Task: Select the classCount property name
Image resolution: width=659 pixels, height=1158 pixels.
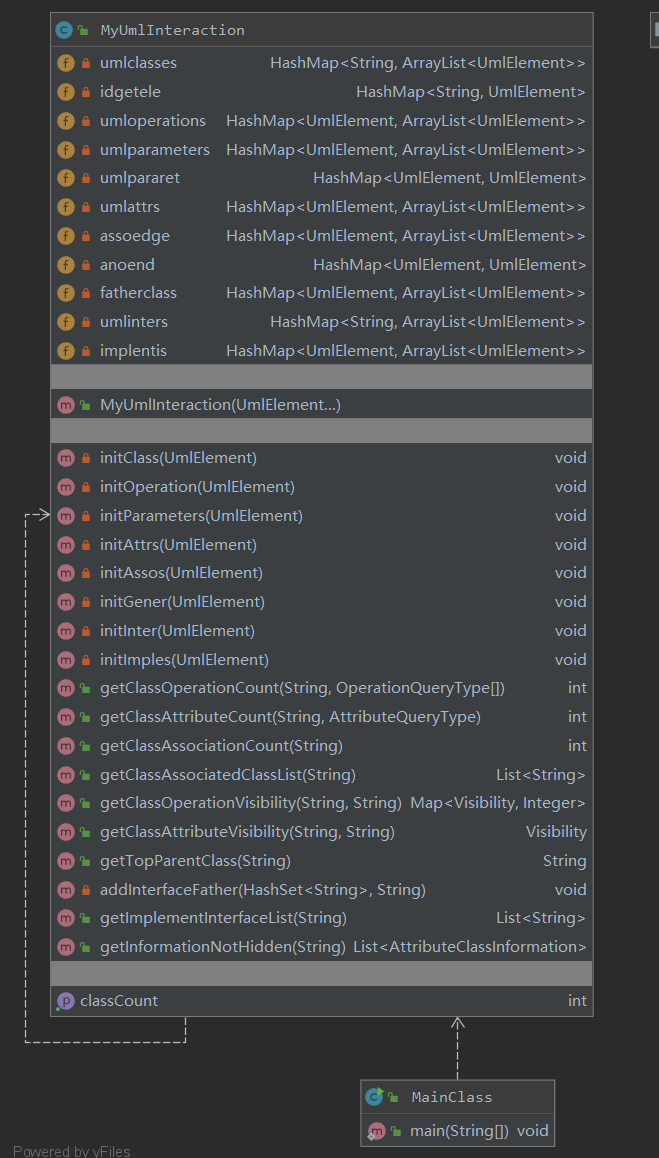Action: click(x=118, y=1001)
